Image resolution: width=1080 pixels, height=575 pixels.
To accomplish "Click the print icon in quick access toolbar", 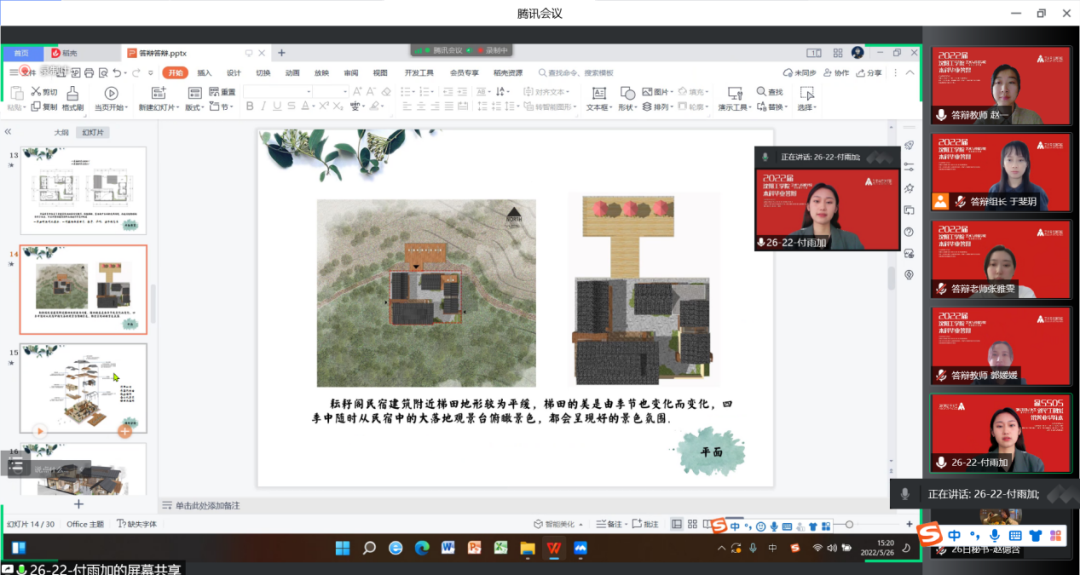I will click(89, 73).
